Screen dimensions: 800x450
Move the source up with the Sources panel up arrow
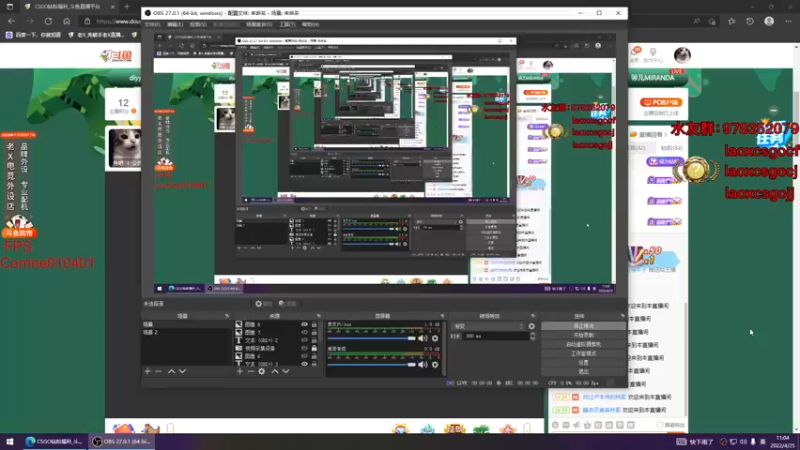[274, 371]
